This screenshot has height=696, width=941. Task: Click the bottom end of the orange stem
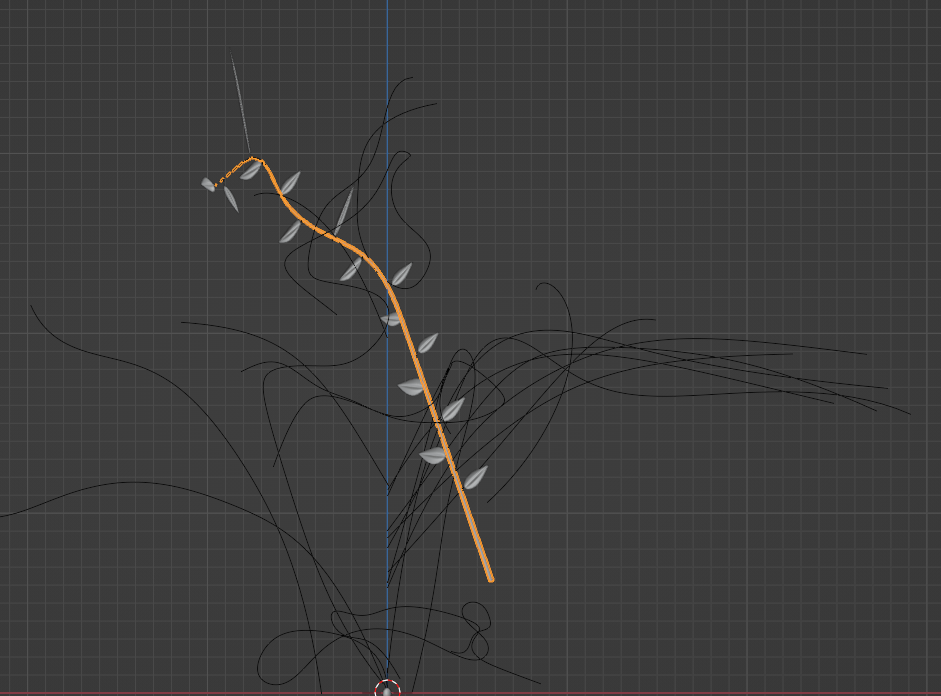coord(490,578)
